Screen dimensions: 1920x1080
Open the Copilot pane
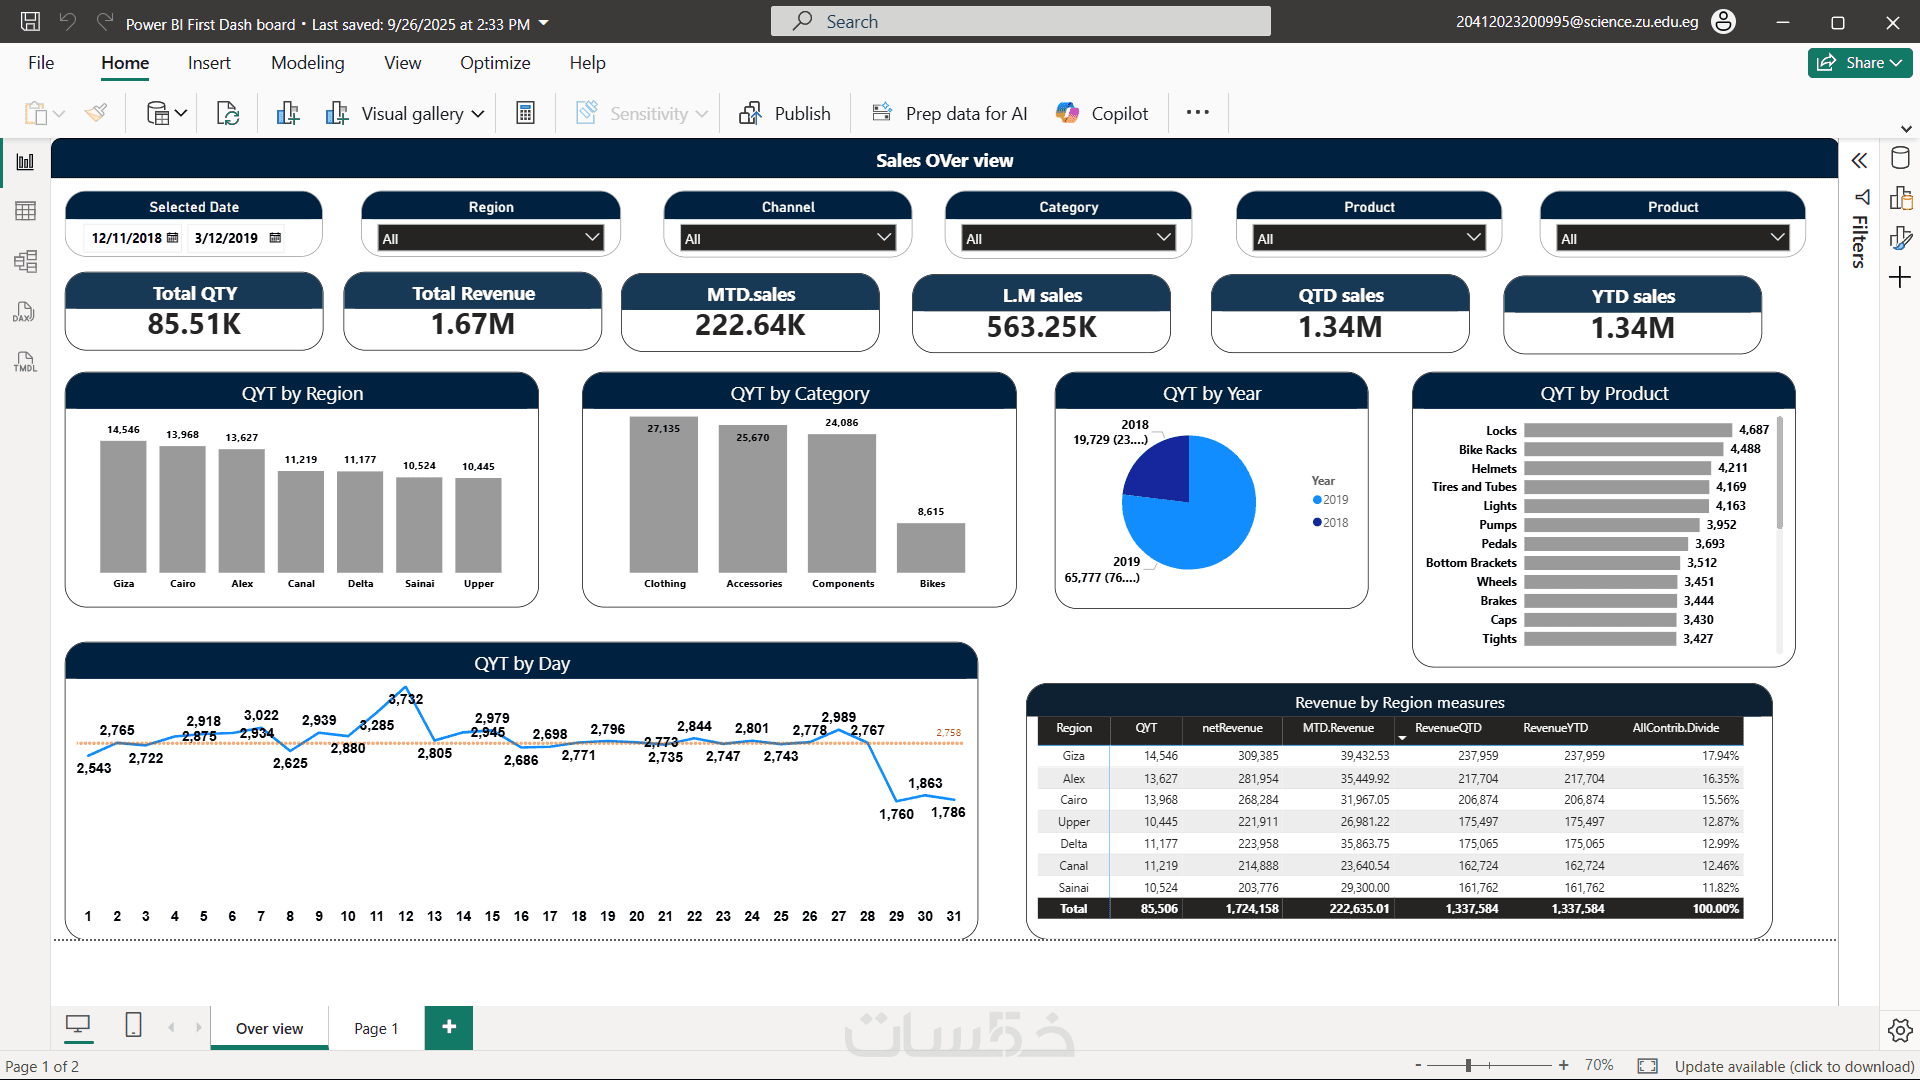(x=1102, y=113)
